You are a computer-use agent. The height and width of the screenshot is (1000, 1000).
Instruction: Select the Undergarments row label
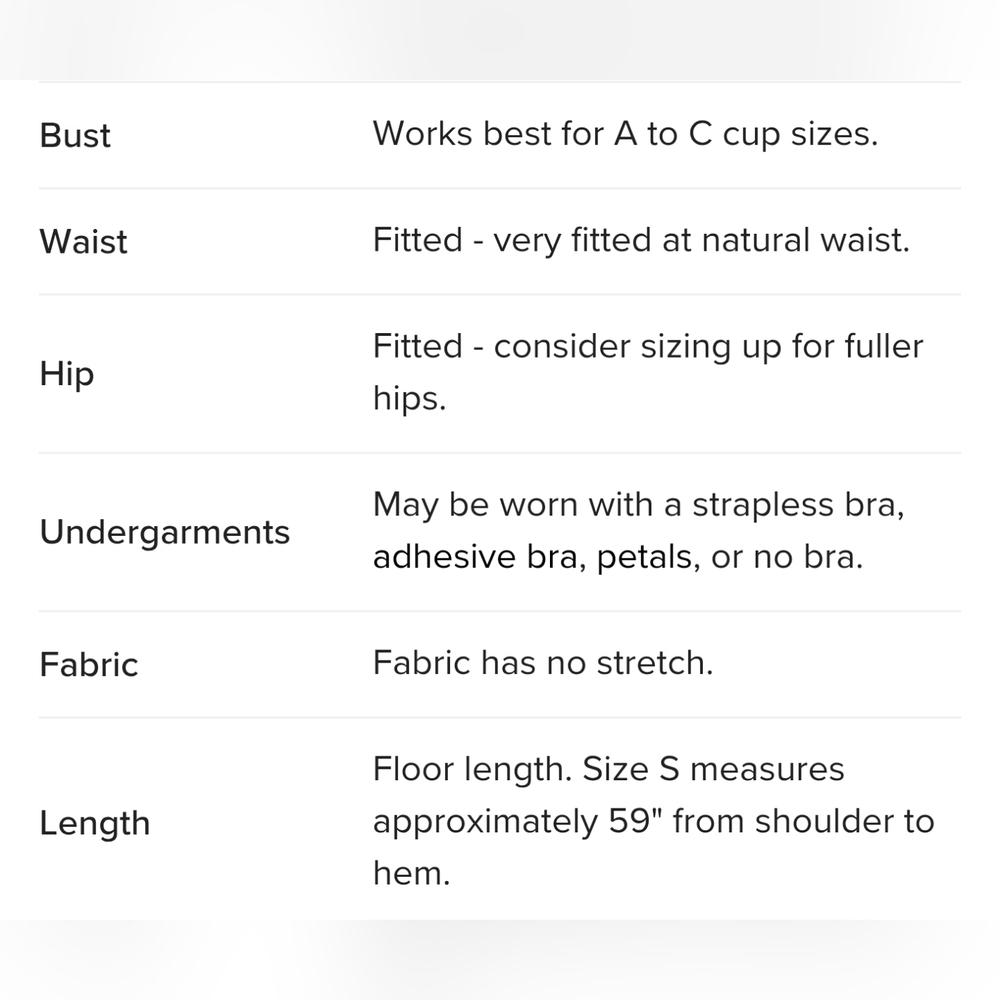(165, 533)
